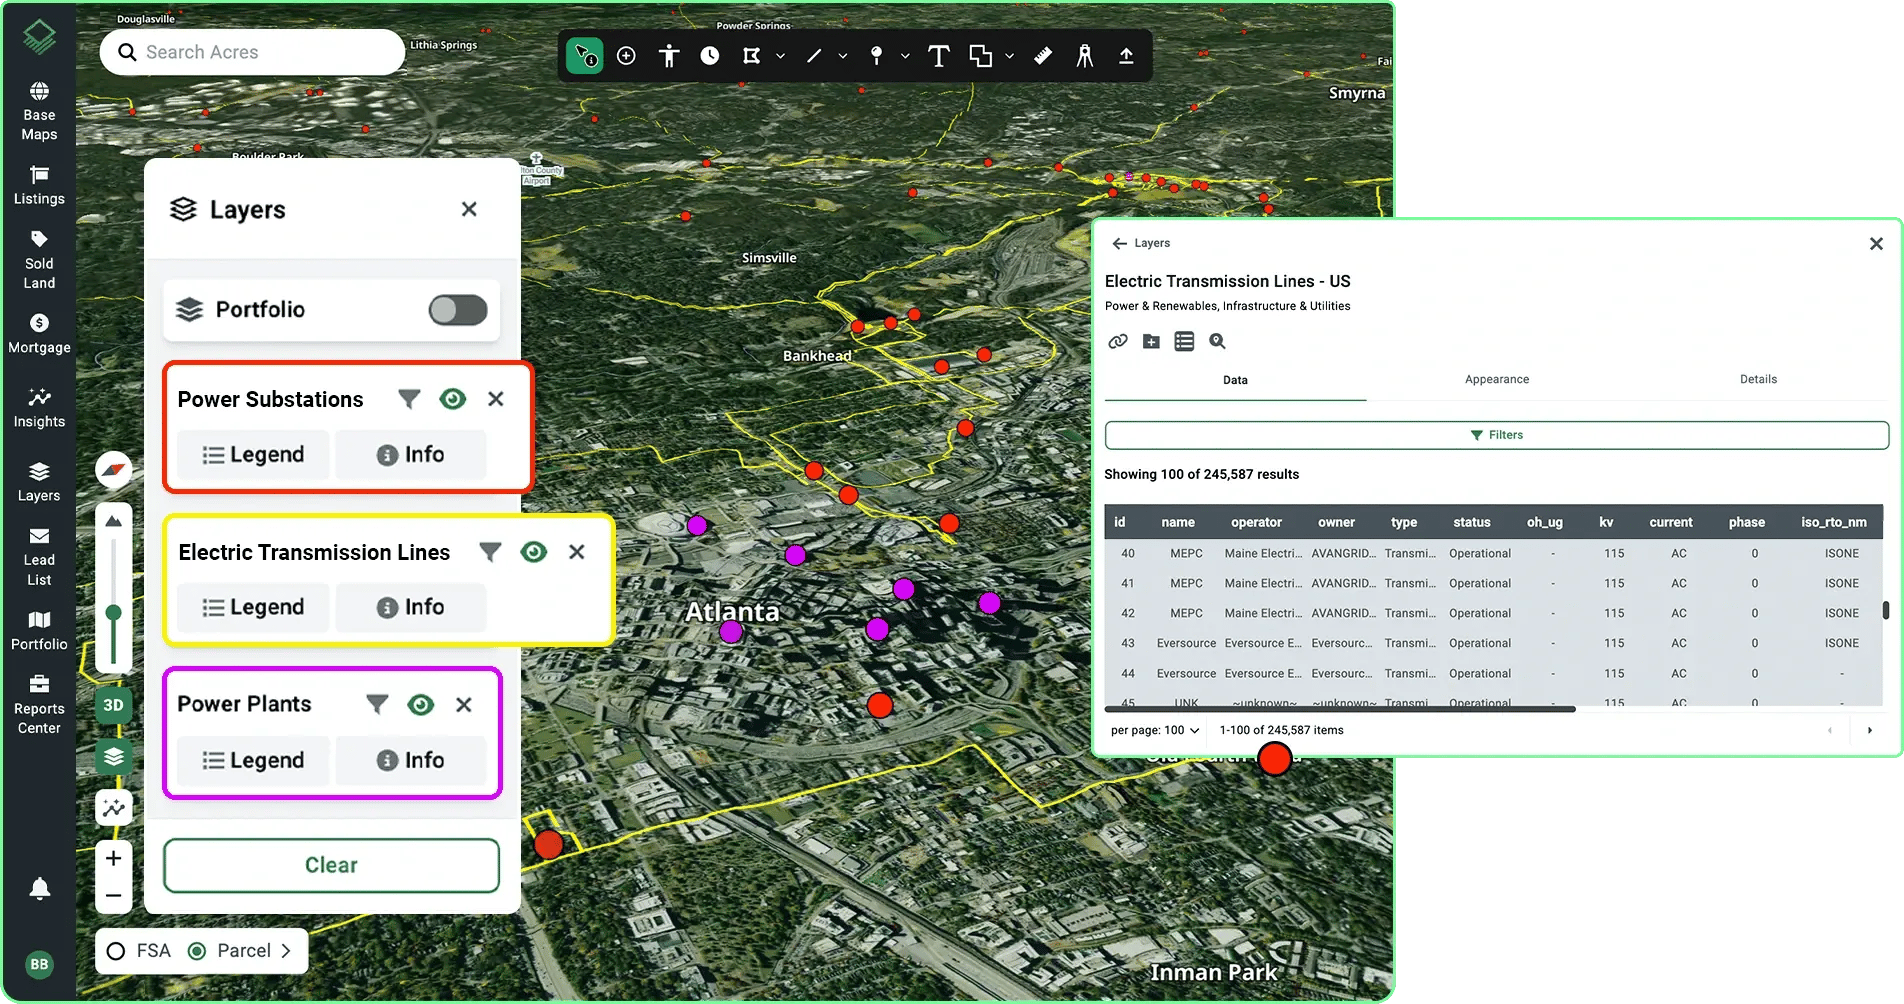1904x1004 pixels.
Task: Switch to the Data tab
Action: (1235, 380)
